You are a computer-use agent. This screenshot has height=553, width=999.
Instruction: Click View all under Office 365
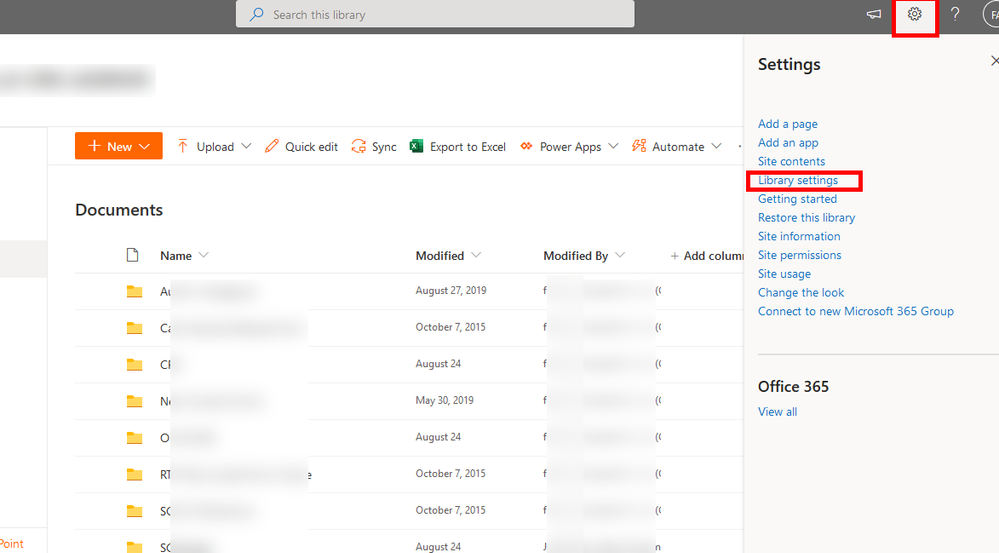[x=777, y=412]
